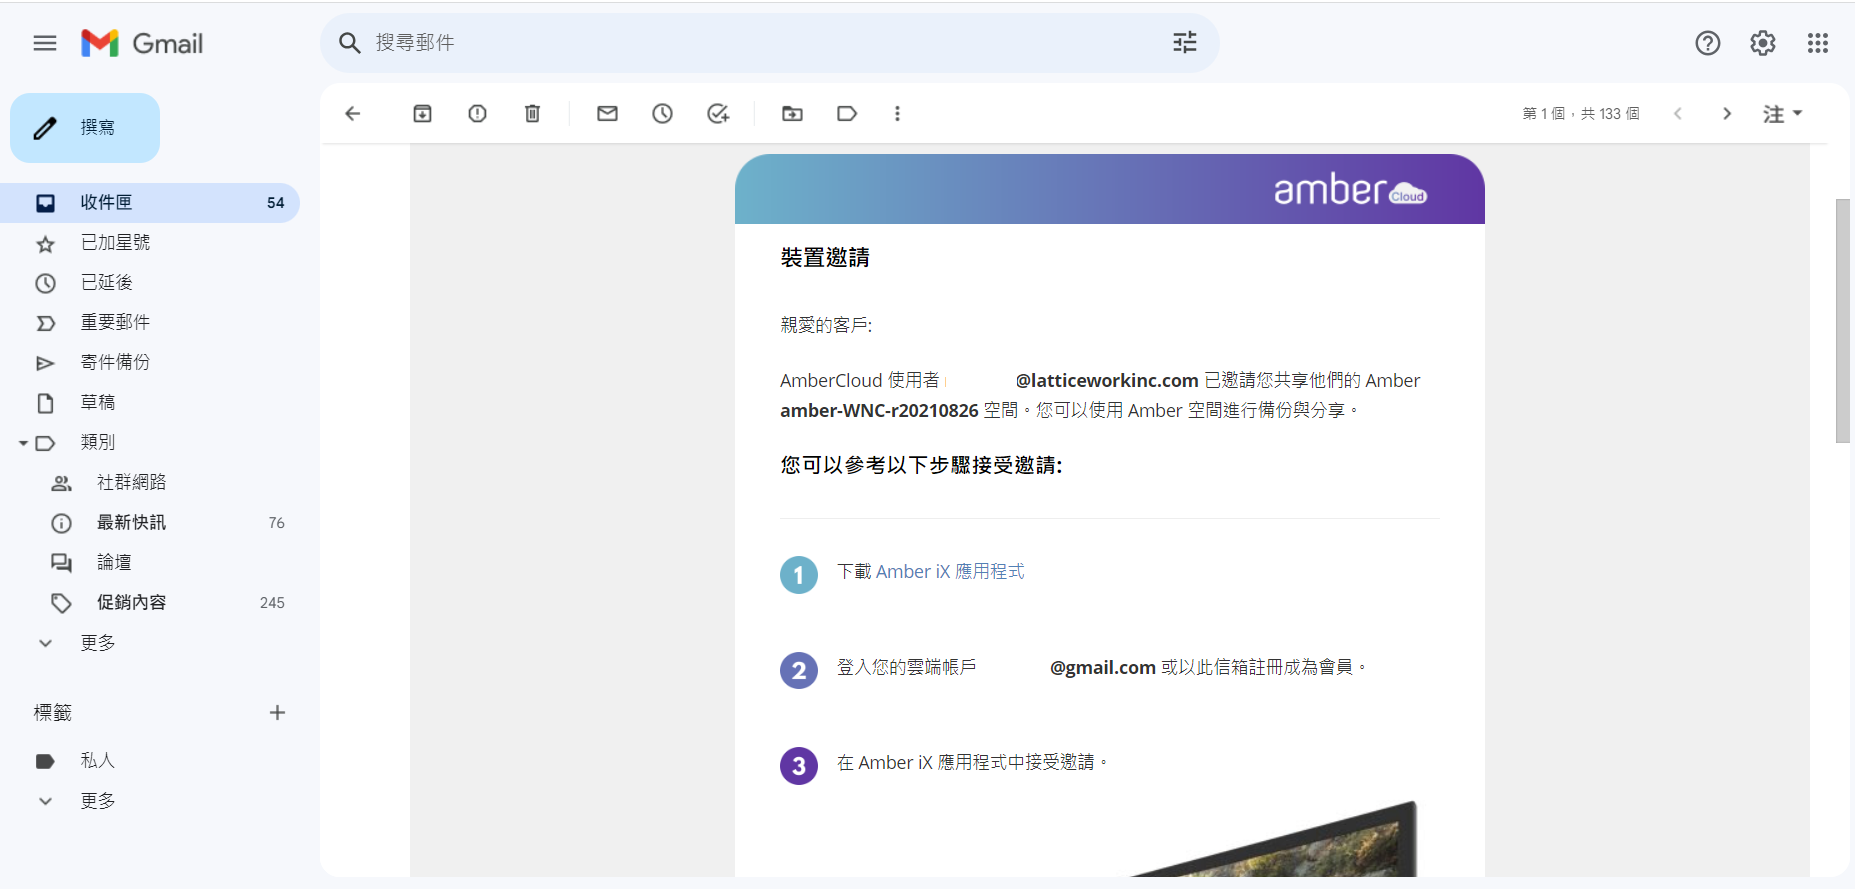This screenshot has width=1855, height=889.
Task: Click the @latticeworkinc.com email address
Action: 1107,381
